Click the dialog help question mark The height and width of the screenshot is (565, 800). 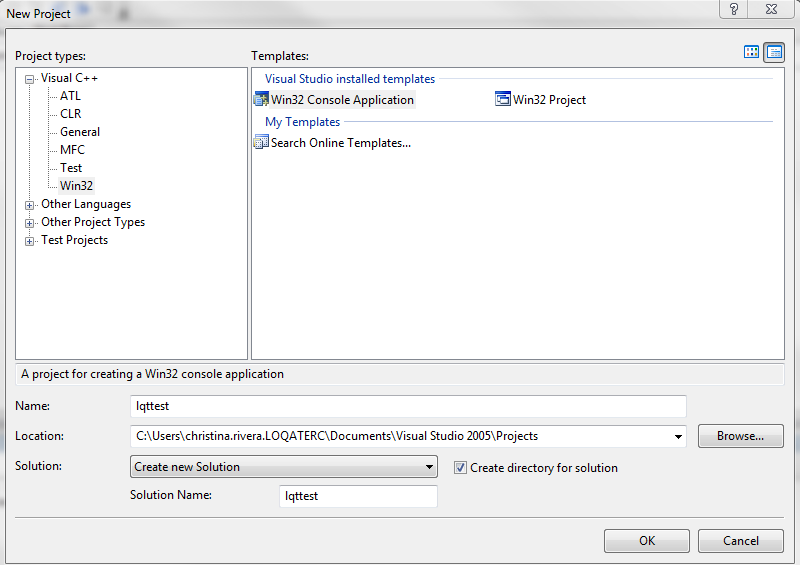click(734, 9)
